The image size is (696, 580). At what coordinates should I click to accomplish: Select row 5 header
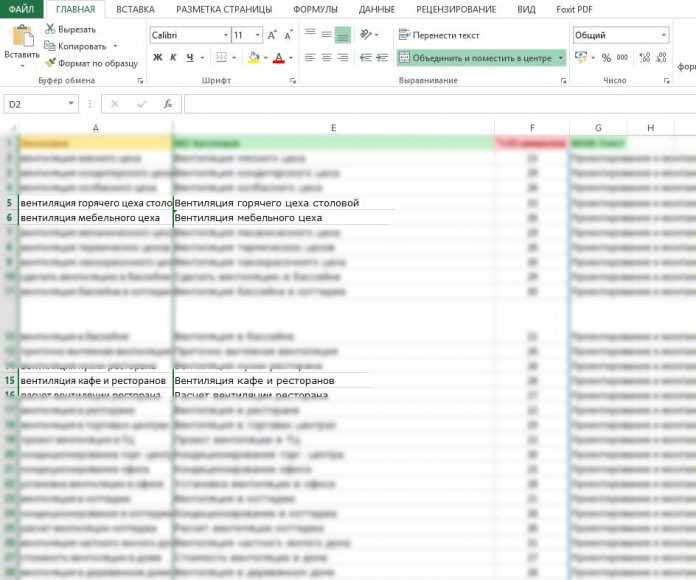tap(9, 203)
